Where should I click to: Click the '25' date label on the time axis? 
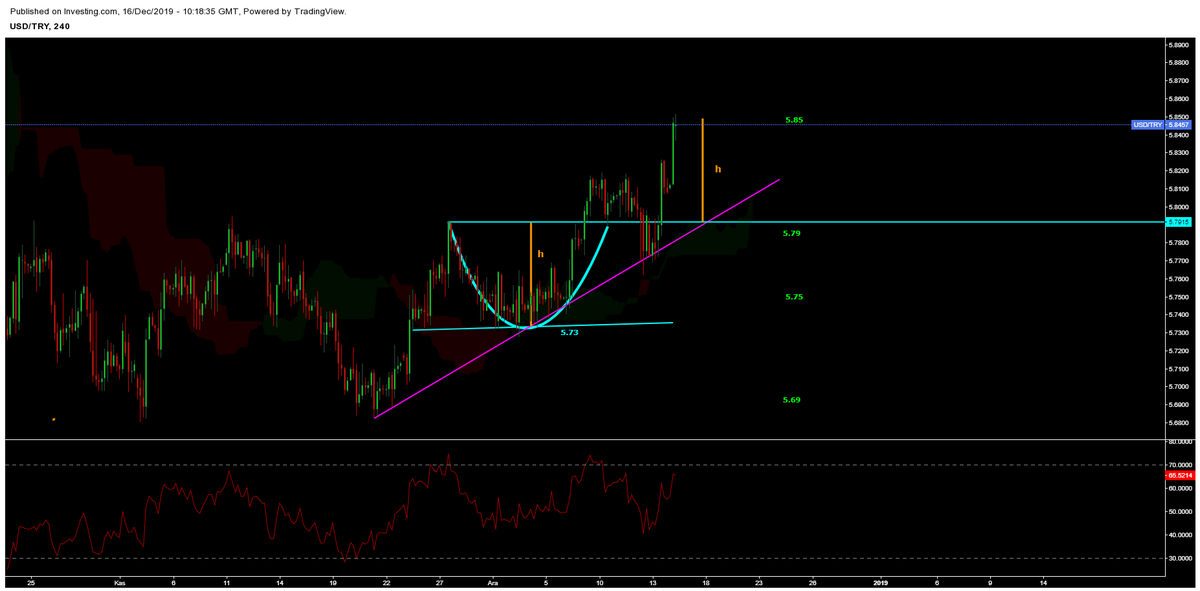click(32, 582)
